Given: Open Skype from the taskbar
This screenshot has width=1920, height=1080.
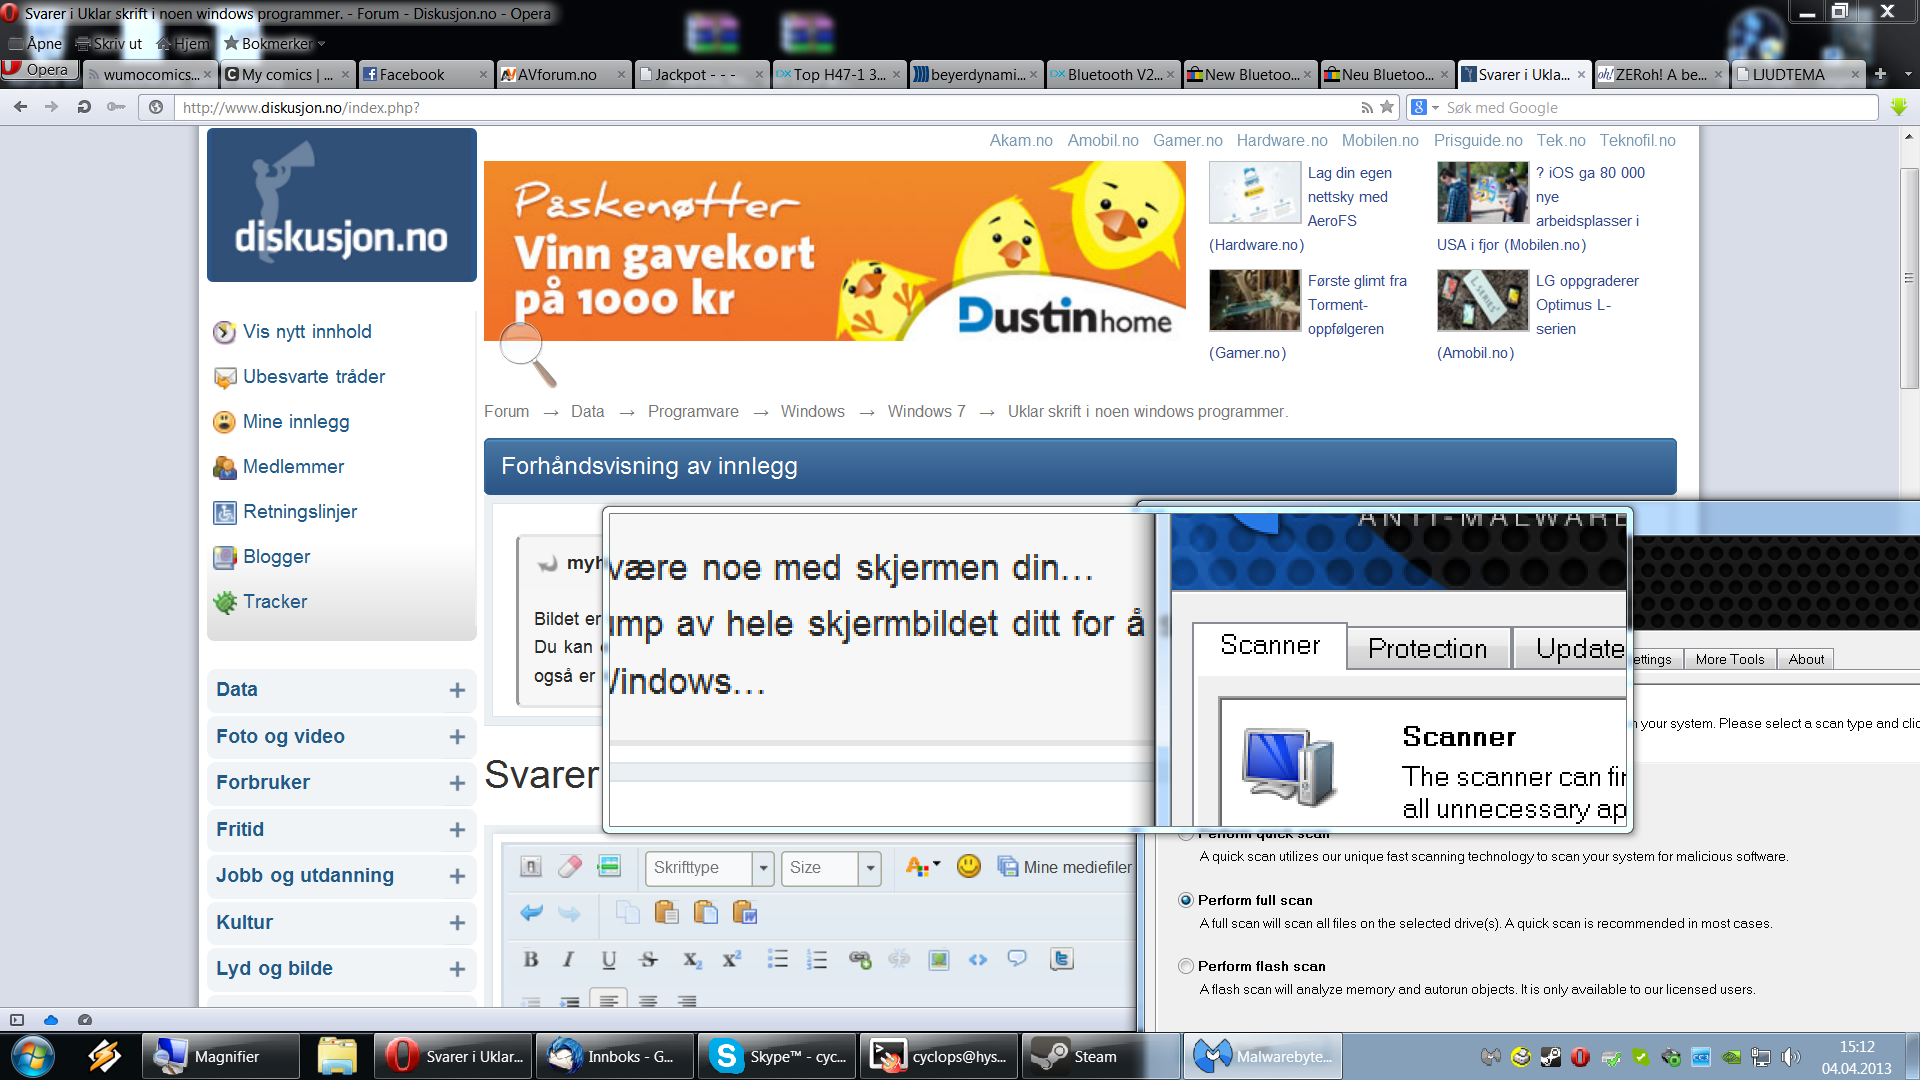Looking at the screenshot, I should click(777, 1056).
